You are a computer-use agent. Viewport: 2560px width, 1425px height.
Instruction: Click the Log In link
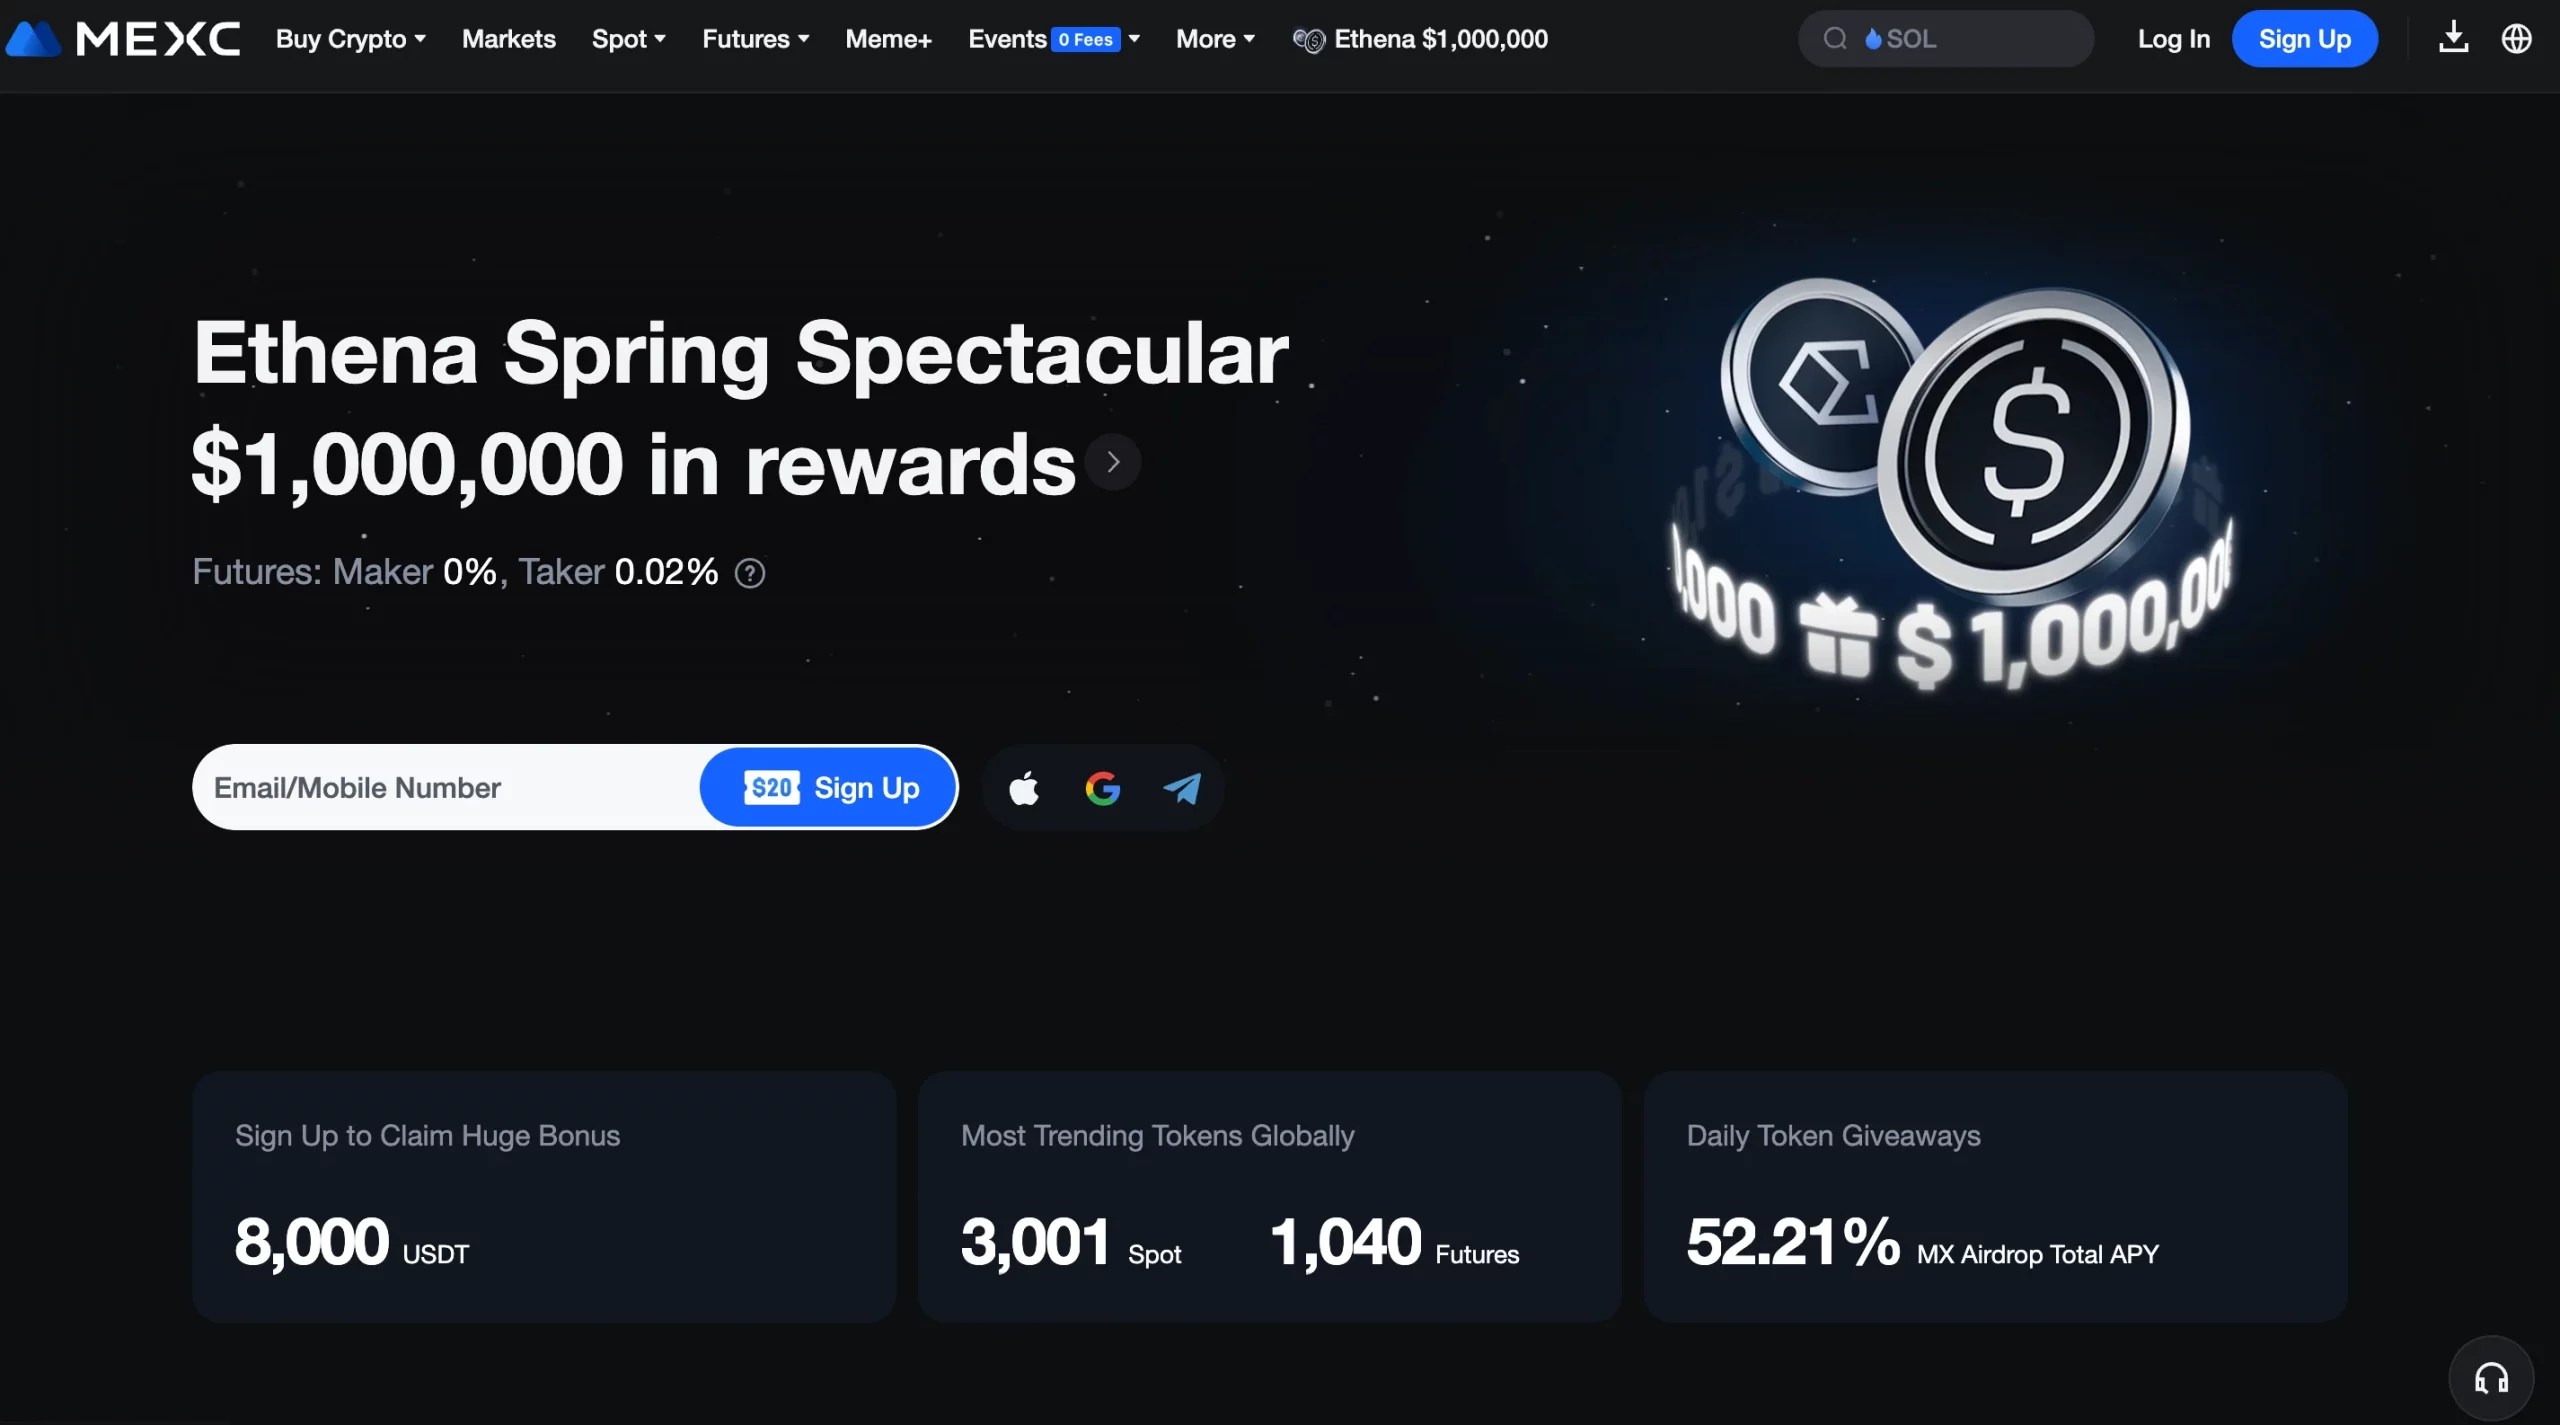(2174, 39)
